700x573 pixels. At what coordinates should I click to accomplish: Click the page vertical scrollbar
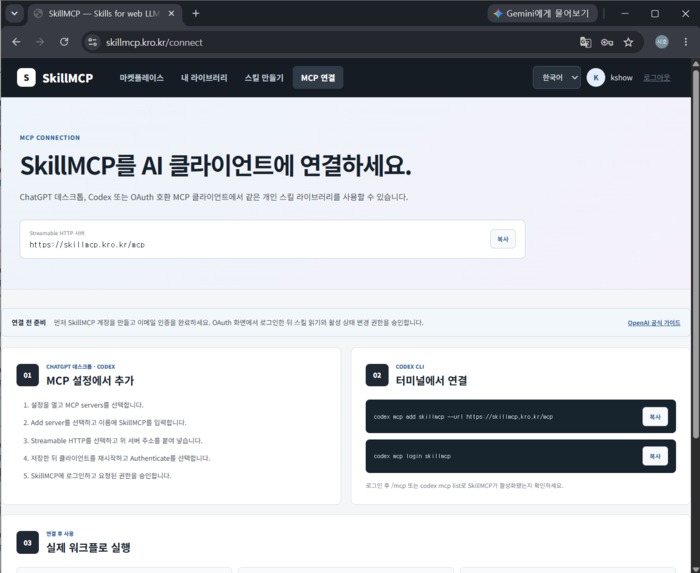696,252
